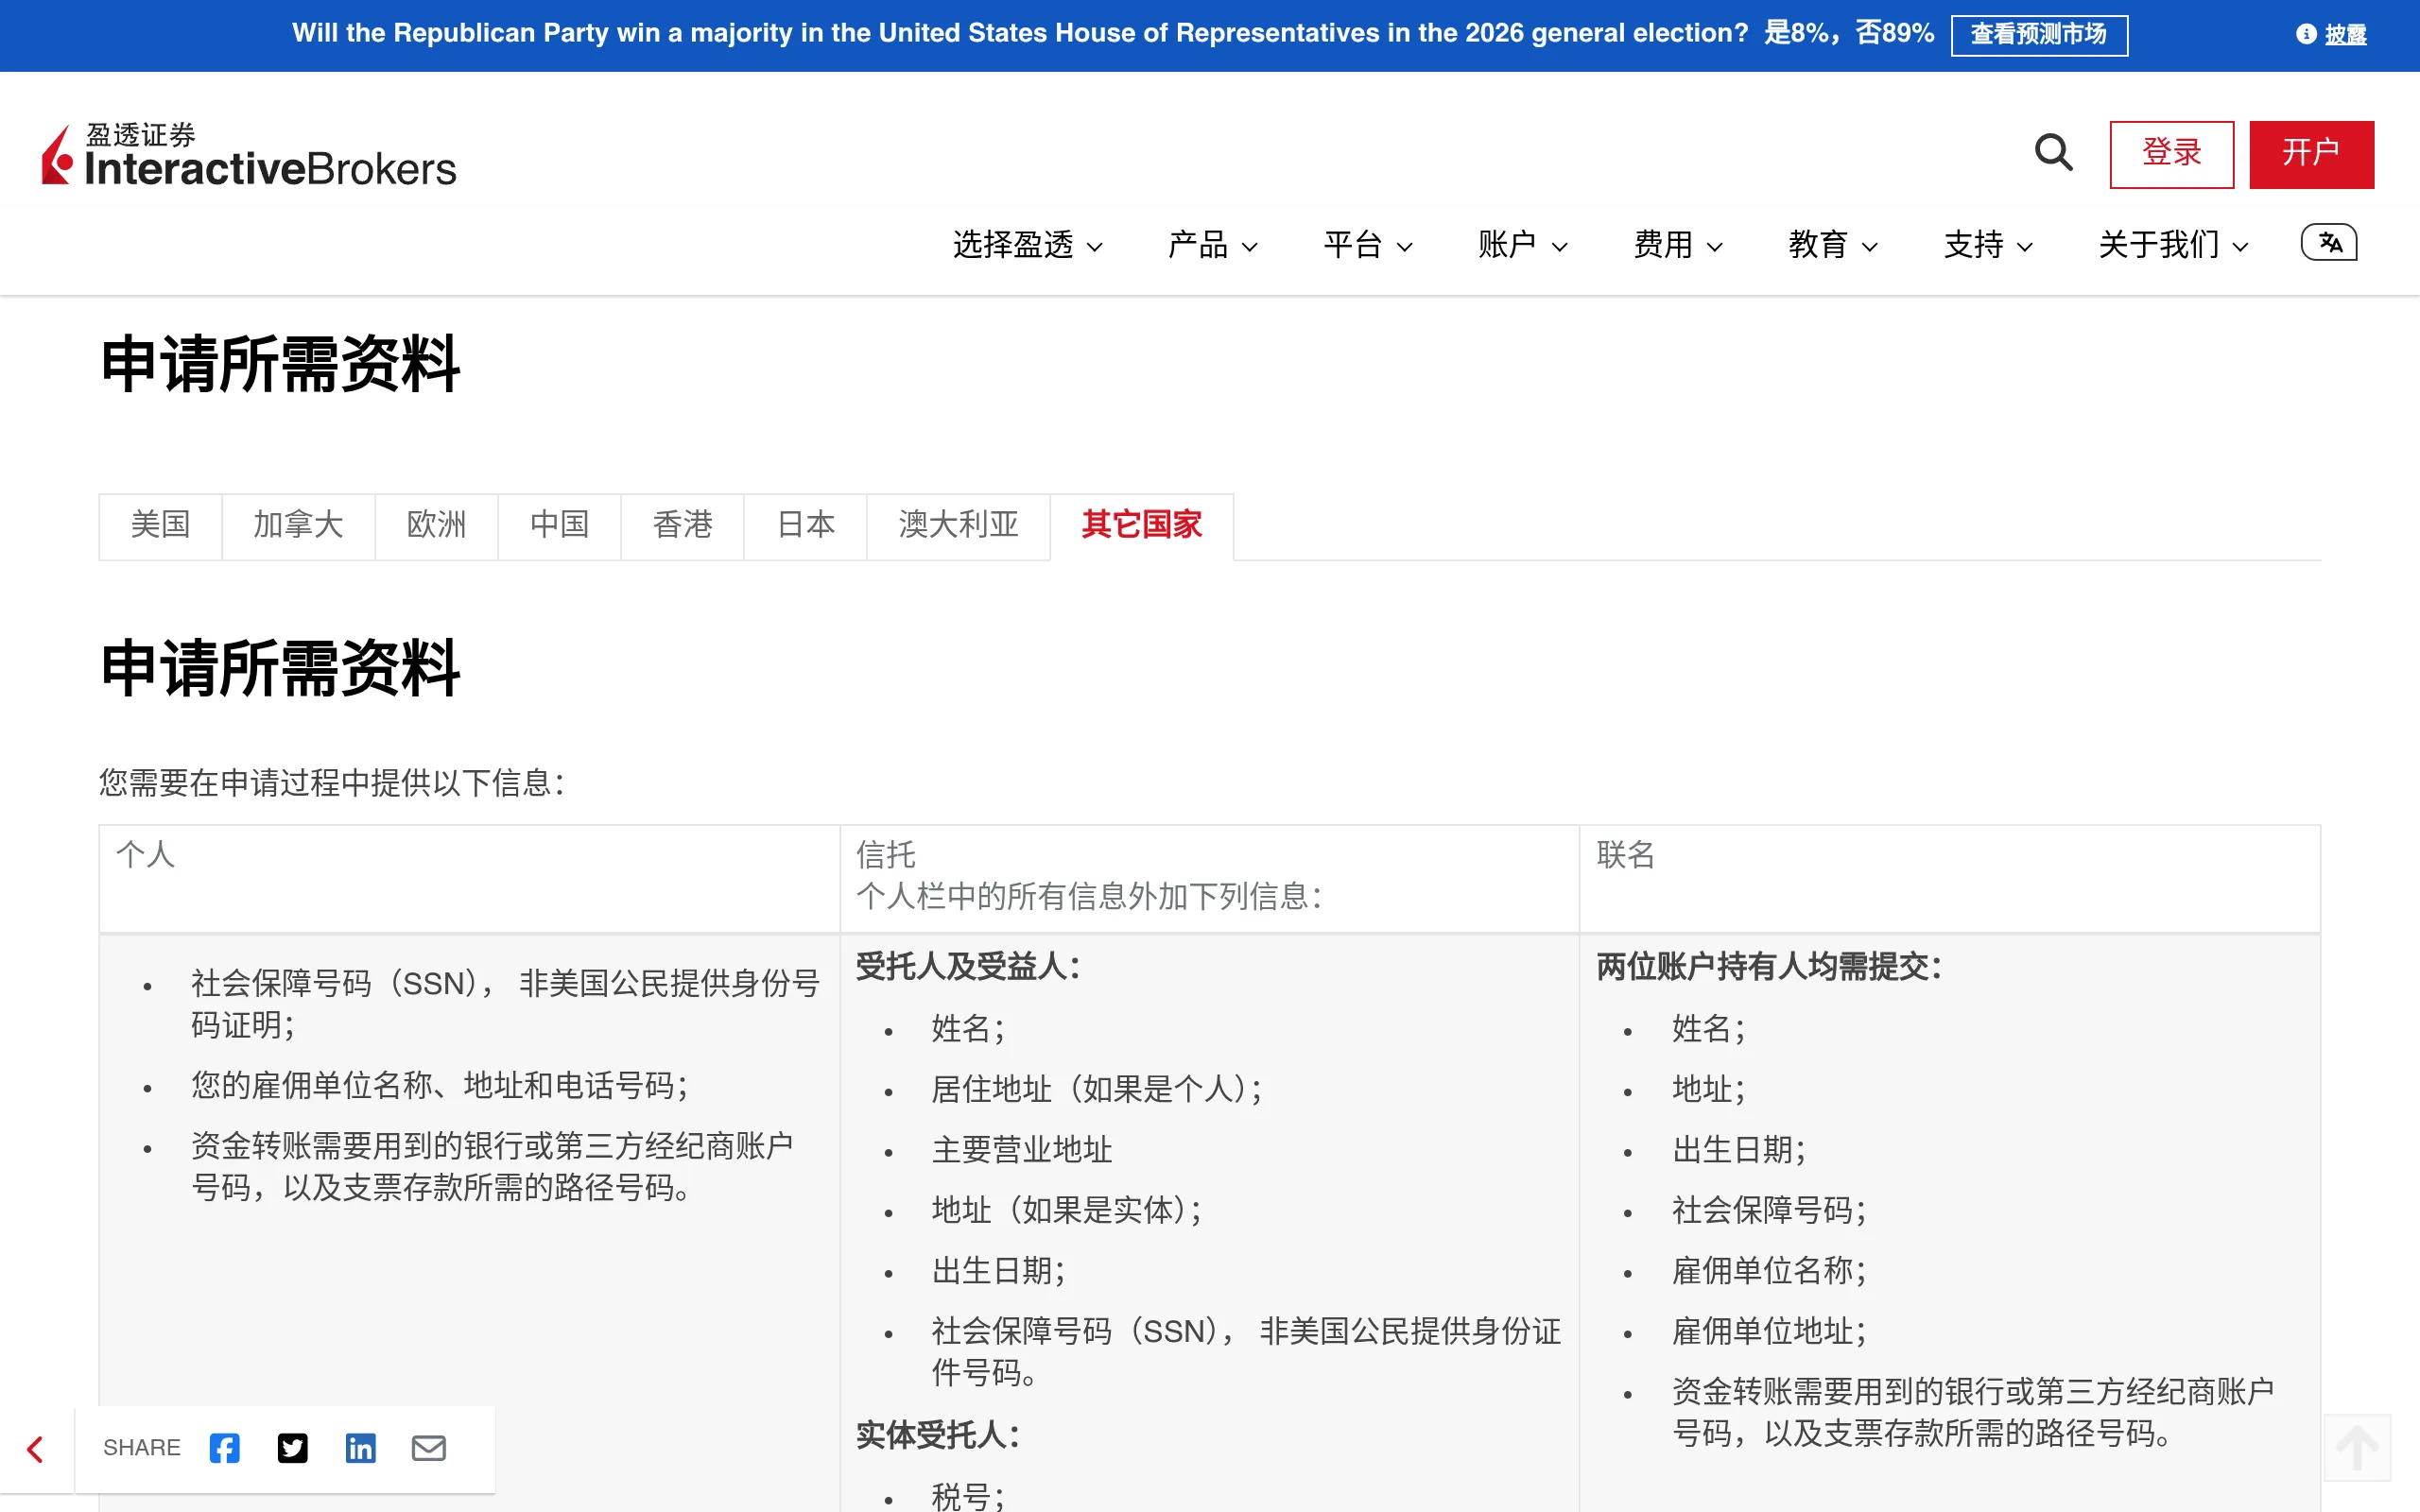
Task: Select the 其它国家 tab
Action: pyautogui.click(x=1141, y=526)
